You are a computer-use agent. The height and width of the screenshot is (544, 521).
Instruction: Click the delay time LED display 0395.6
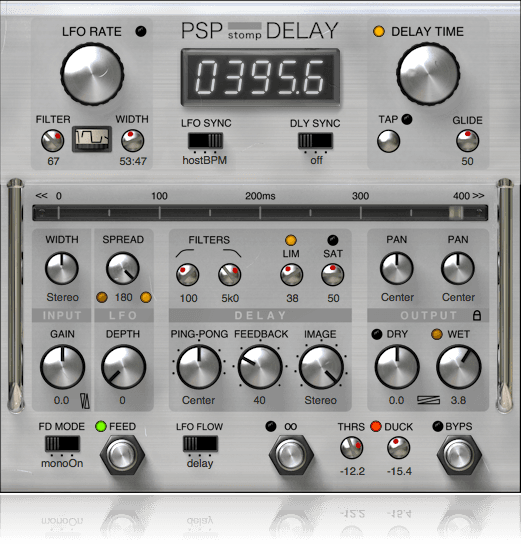click(260, 77)
